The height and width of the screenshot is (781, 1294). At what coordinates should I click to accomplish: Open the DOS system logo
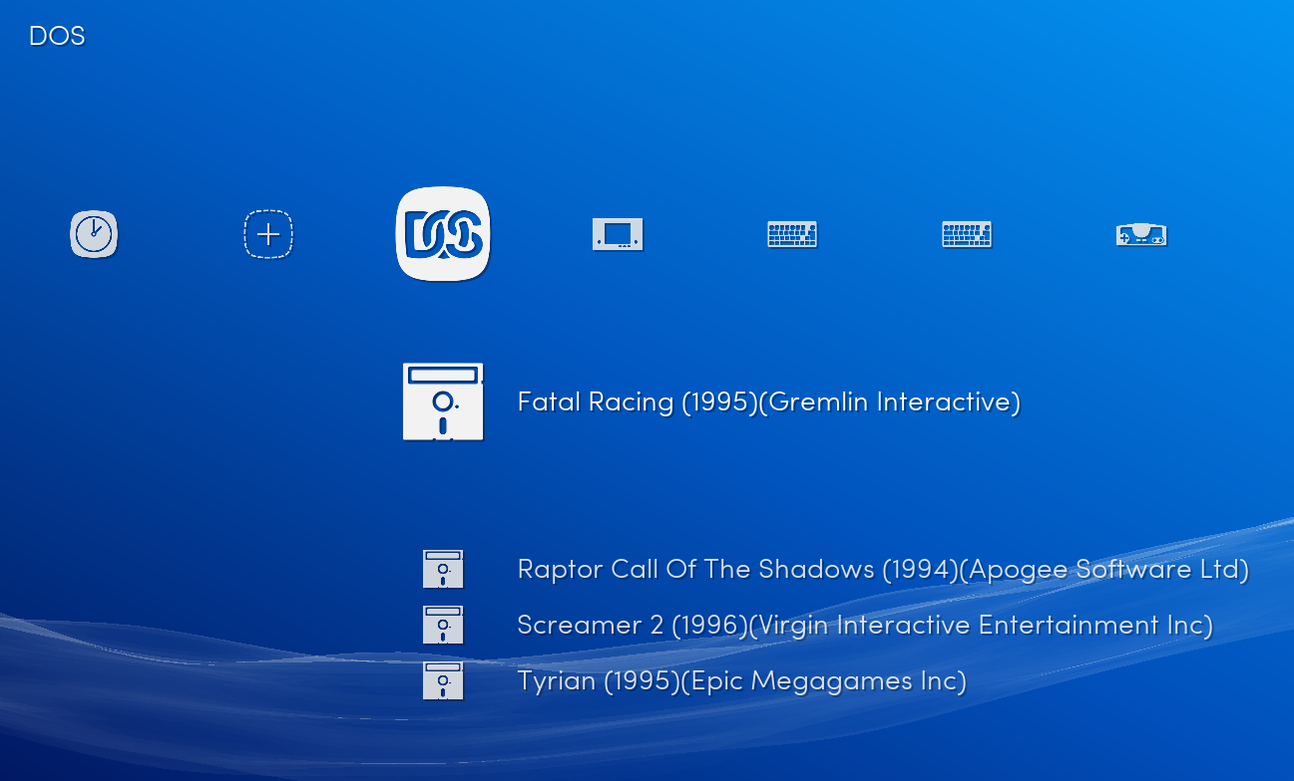point(443,235)
